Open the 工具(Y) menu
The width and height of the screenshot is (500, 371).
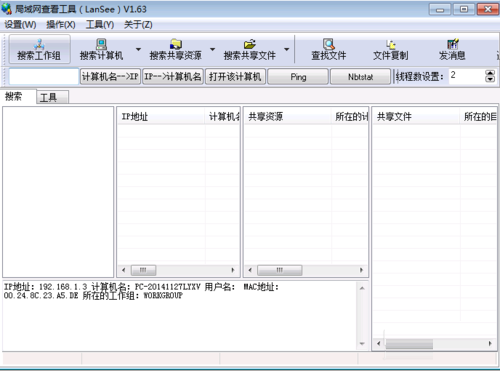coord(100,25)
